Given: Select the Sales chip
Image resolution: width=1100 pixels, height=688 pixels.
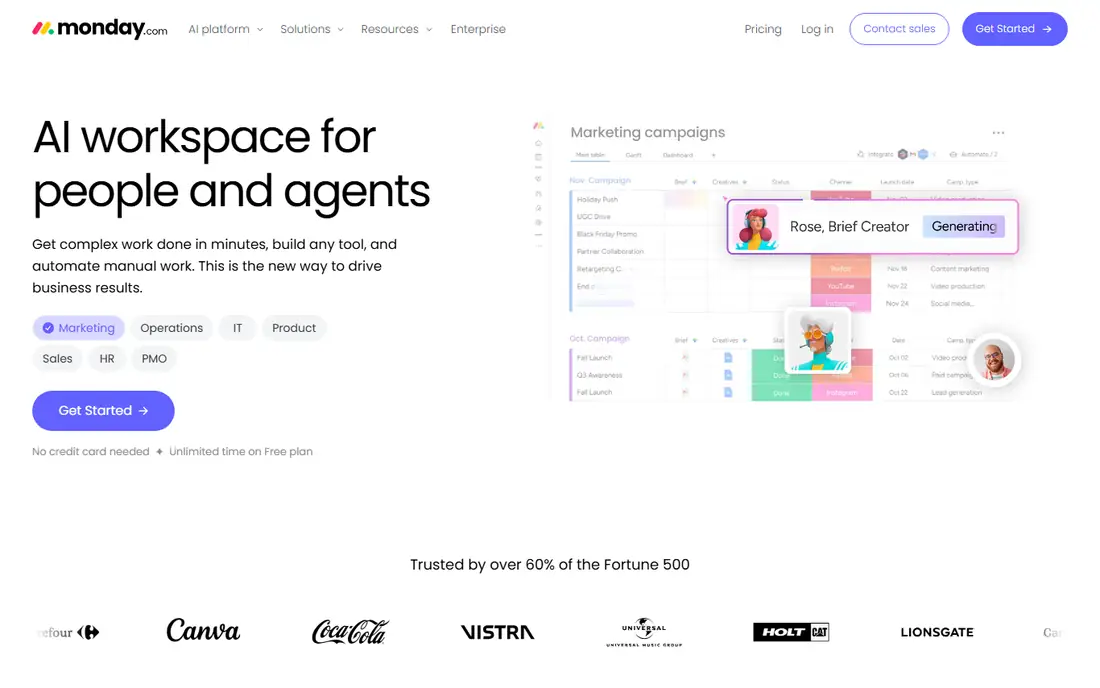Looking at the screenshot, I should pos(57,358).
